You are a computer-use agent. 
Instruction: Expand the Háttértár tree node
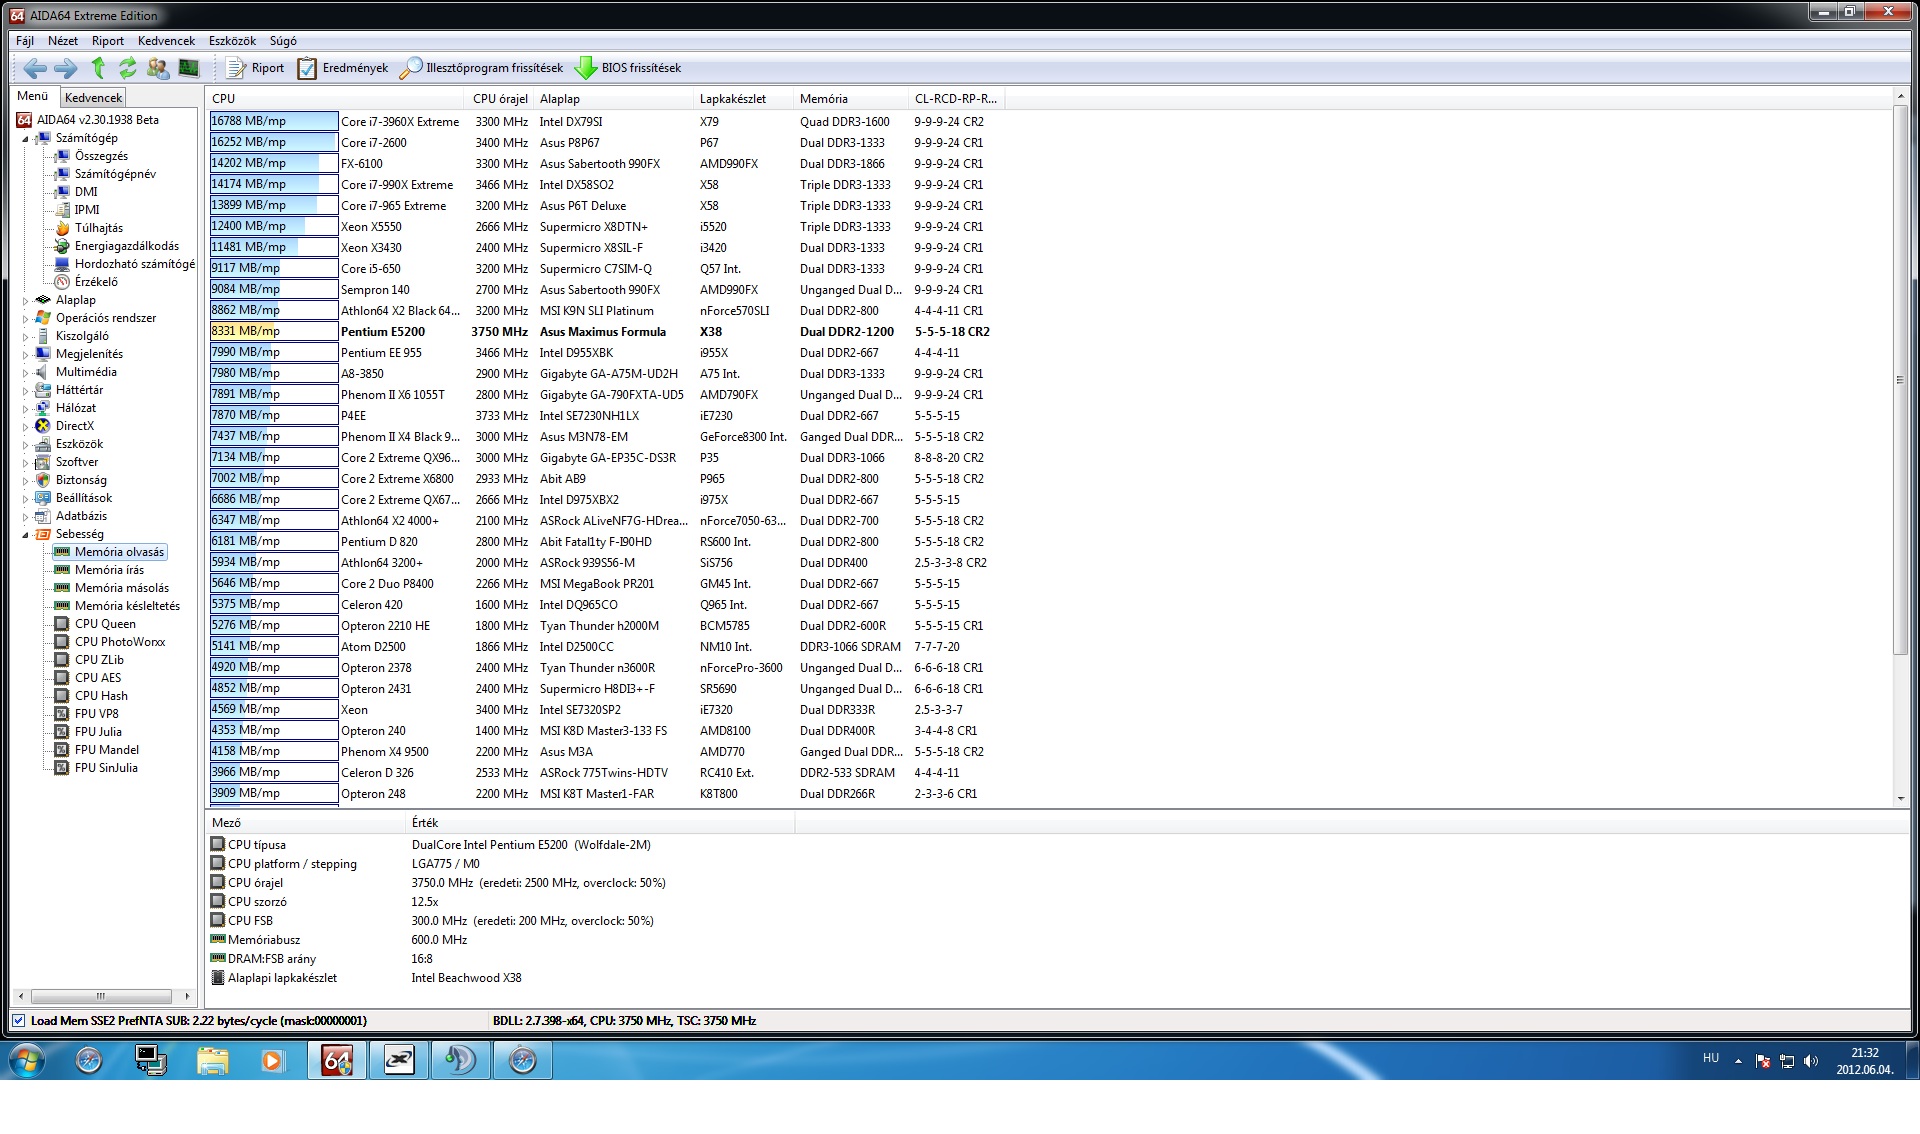[x=25, y=390]
